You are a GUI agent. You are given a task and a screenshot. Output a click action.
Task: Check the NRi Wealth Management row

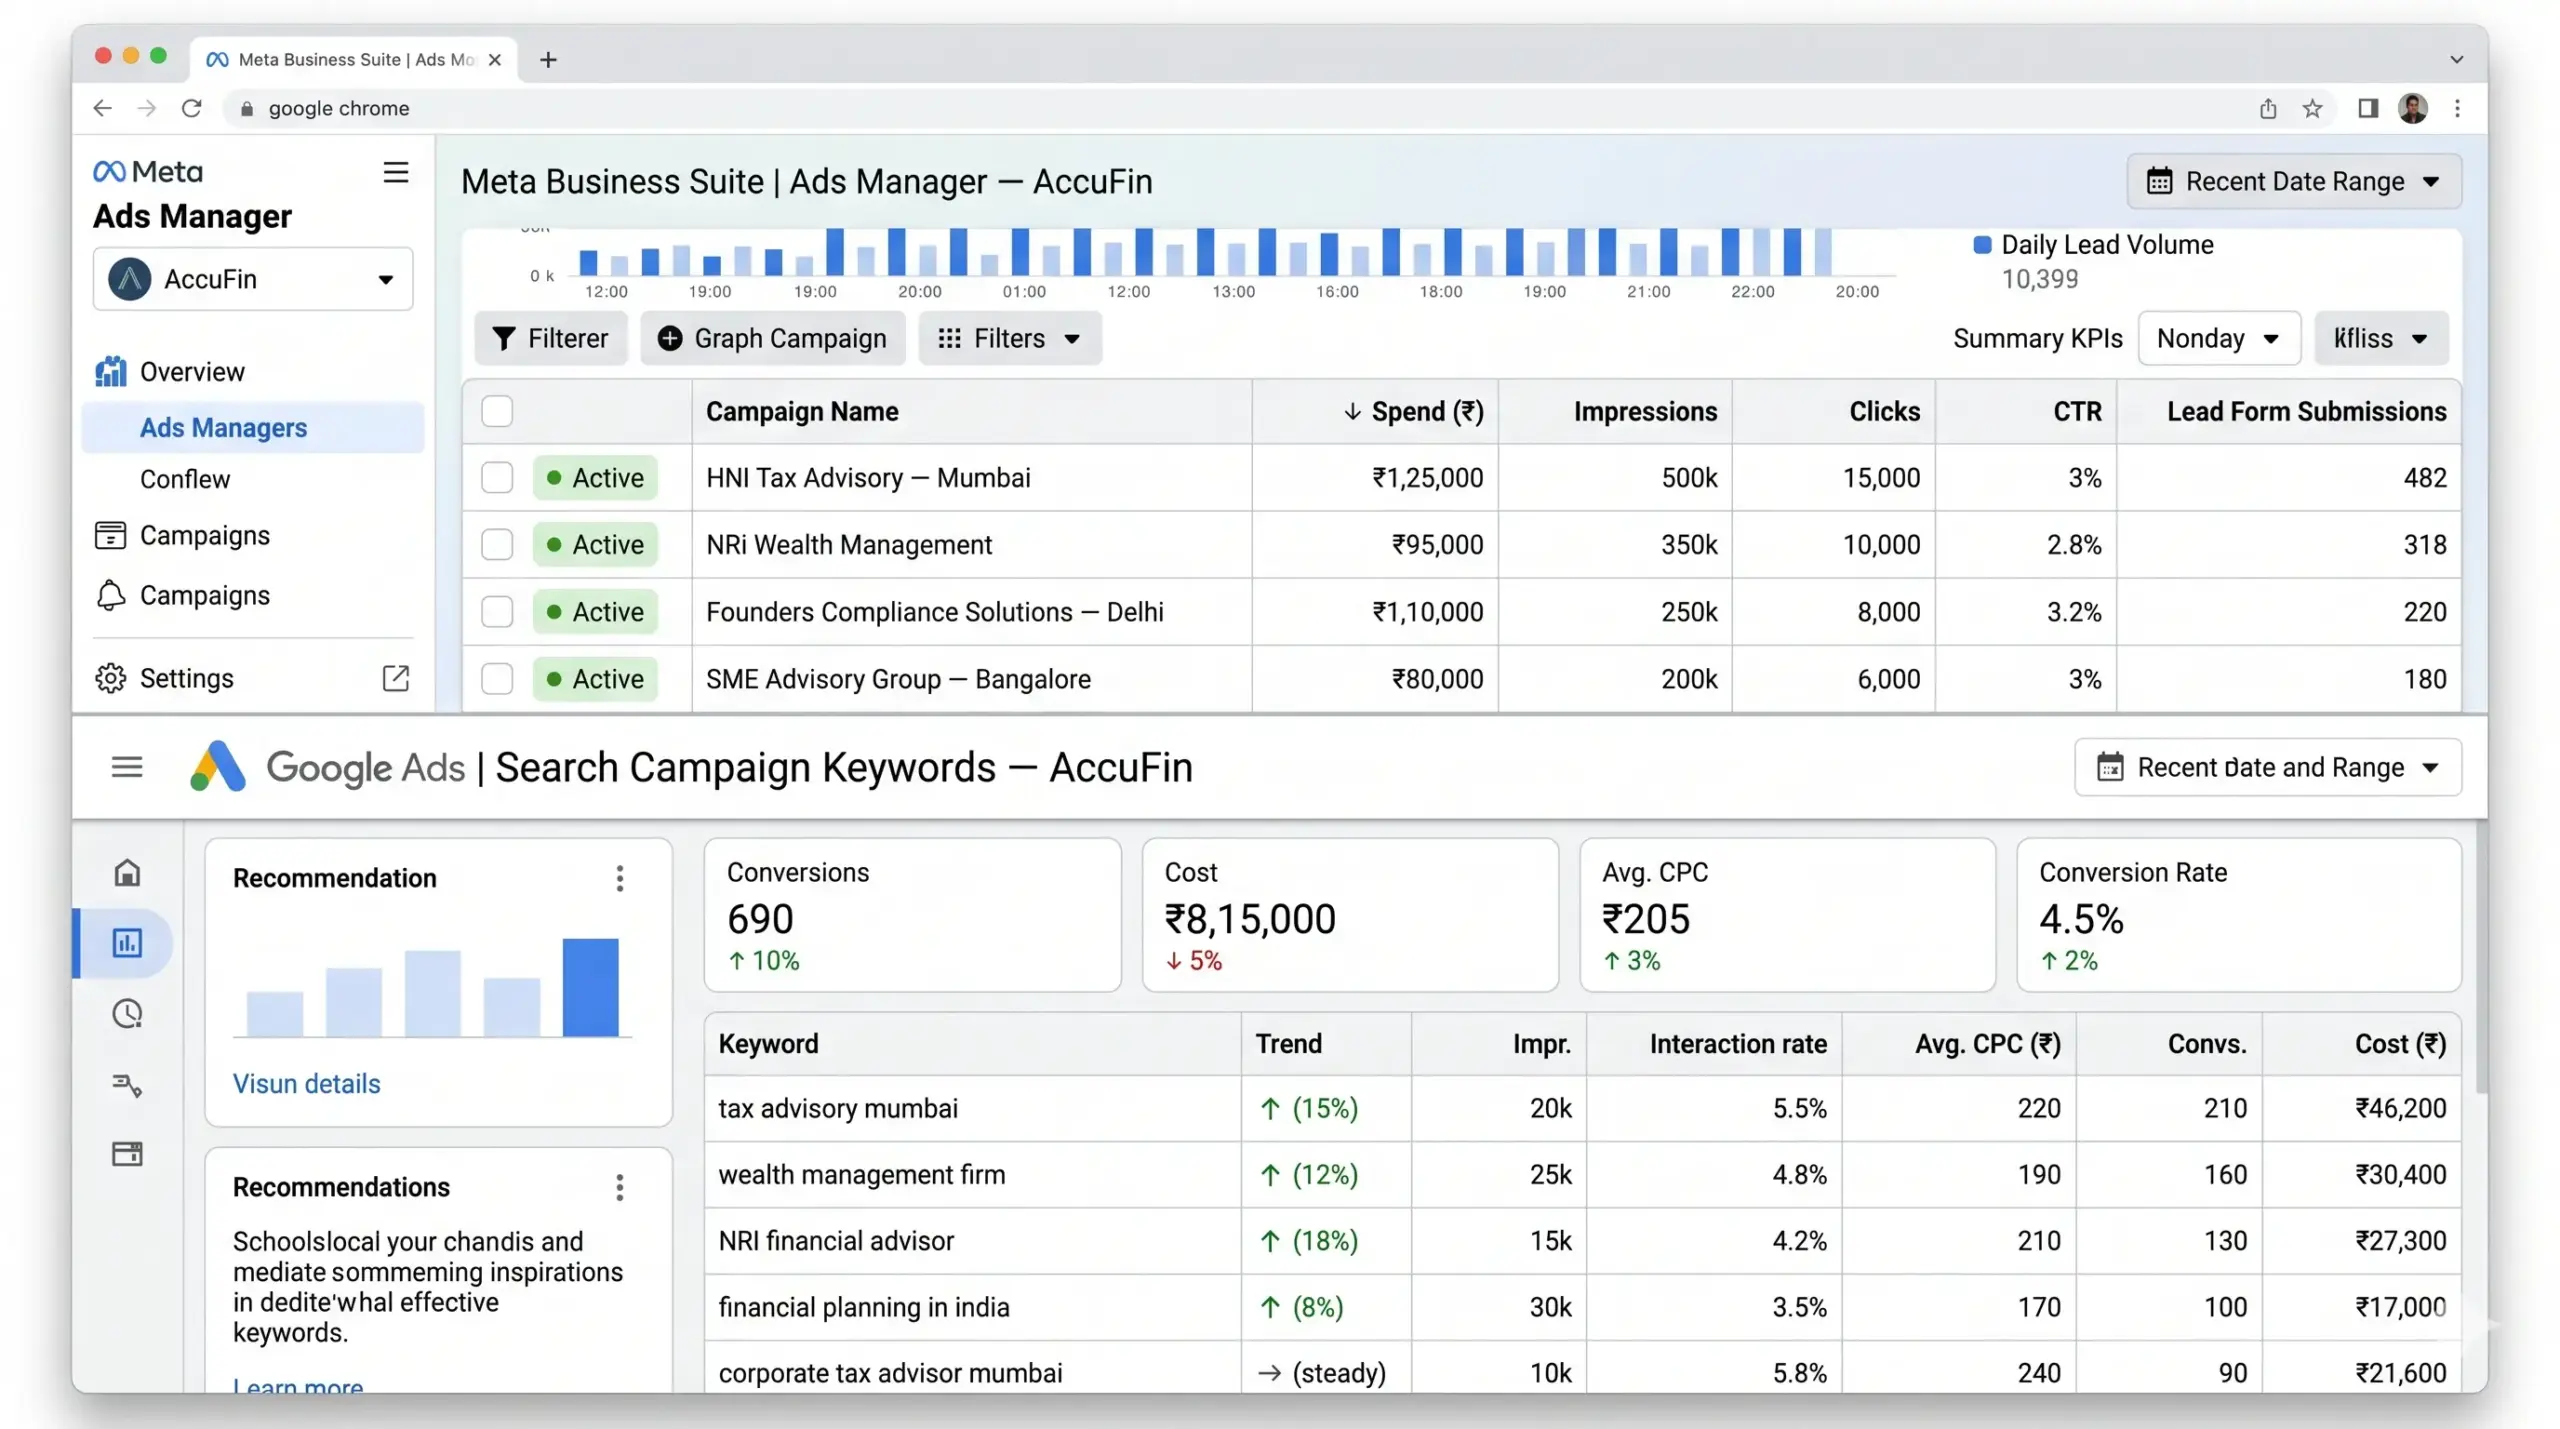[497, 544]
